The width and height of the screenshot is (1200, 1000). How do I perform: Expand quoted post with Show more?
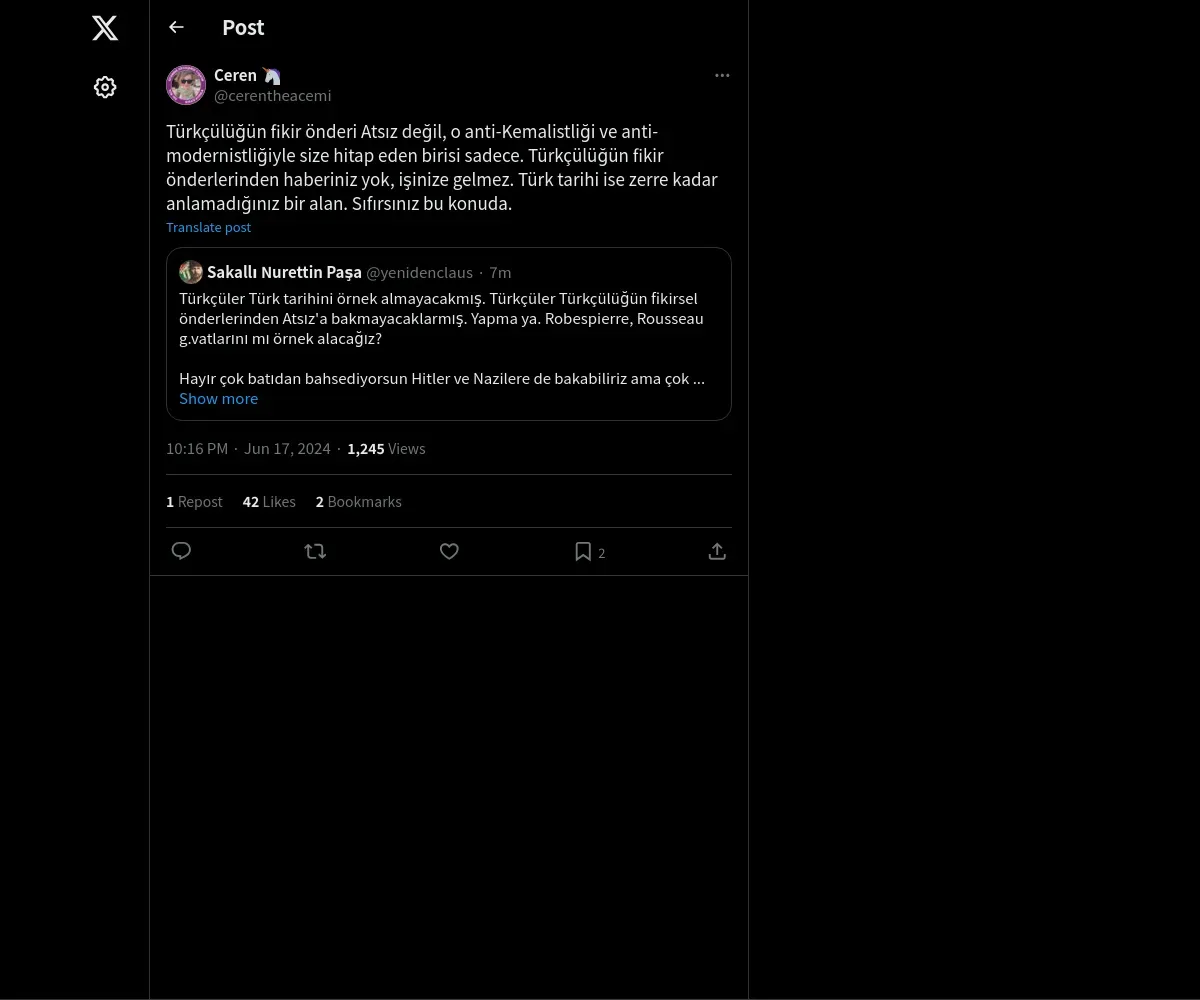coord(218,398)
